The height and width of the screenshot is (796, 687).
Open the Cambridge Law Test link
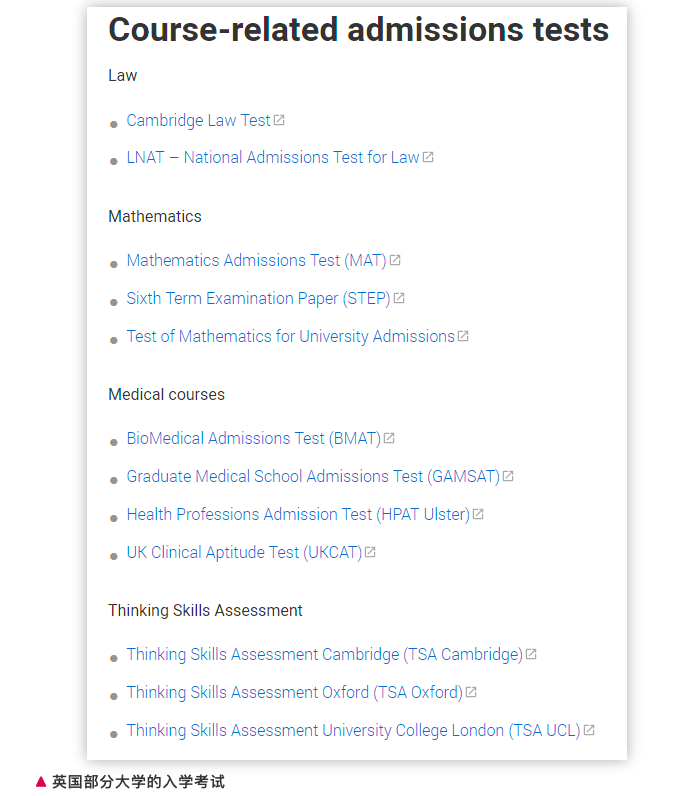point(198,121)
